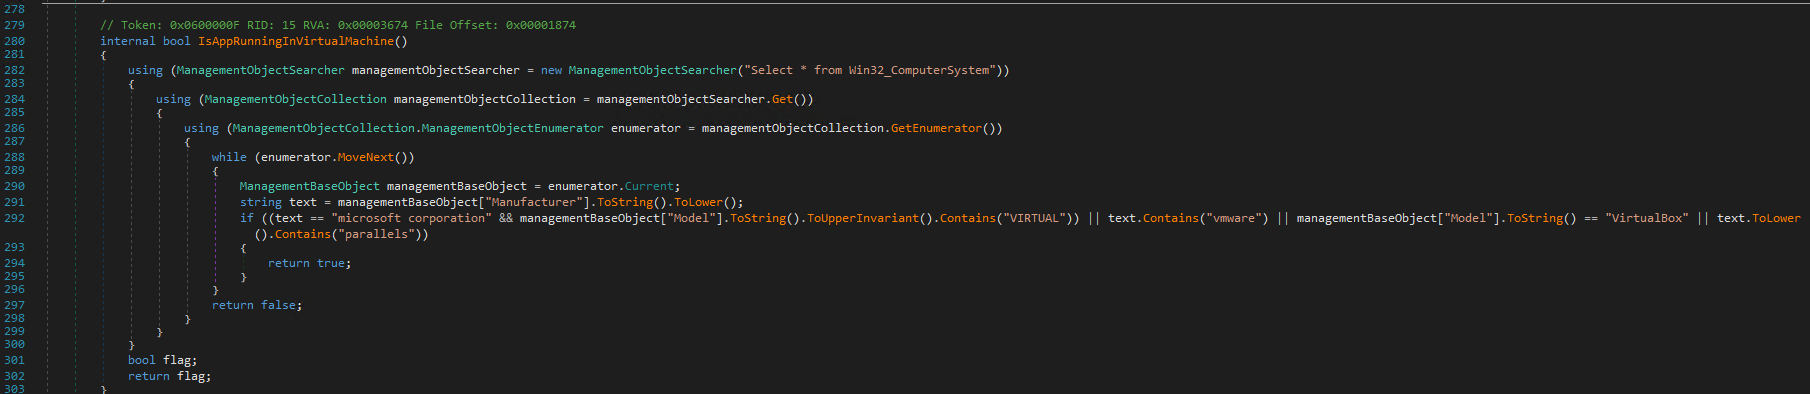Select the "Select * from Win32_ComputerSystem" query string
The height and width of the screenshot is (394, 1810).
[872, 70]
